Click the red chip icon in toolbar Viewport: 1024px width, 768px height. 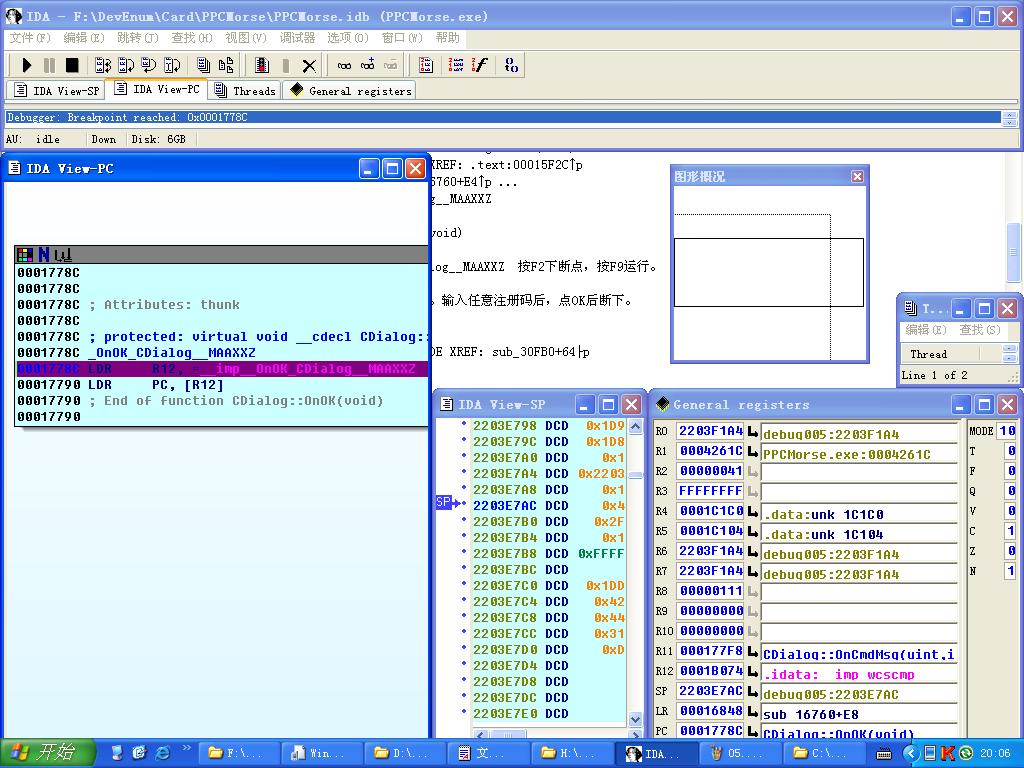click(262, 65)
